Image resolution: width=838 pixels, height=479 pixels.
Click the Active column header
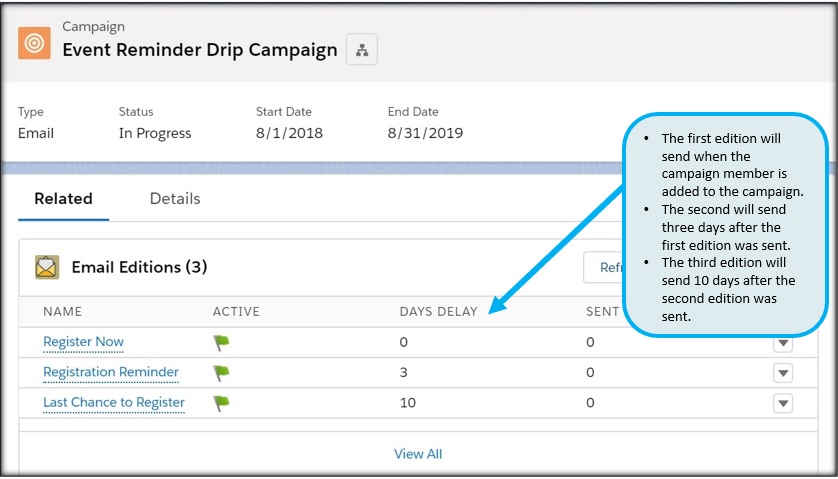(236, 312)
